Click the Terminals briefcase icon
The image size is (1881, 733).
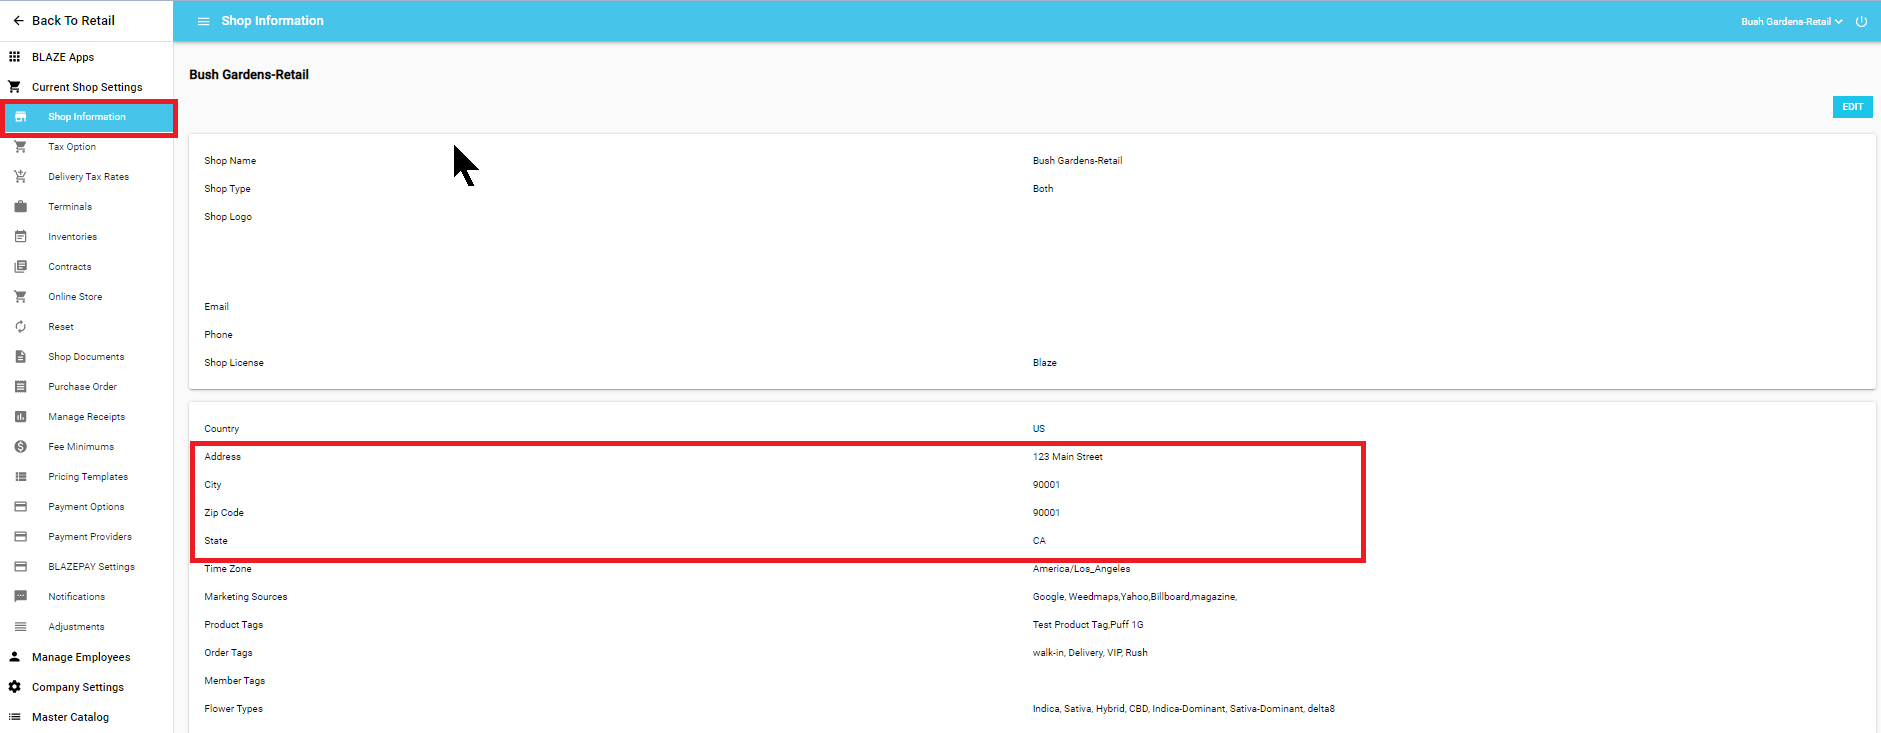[x=20, y=207]
